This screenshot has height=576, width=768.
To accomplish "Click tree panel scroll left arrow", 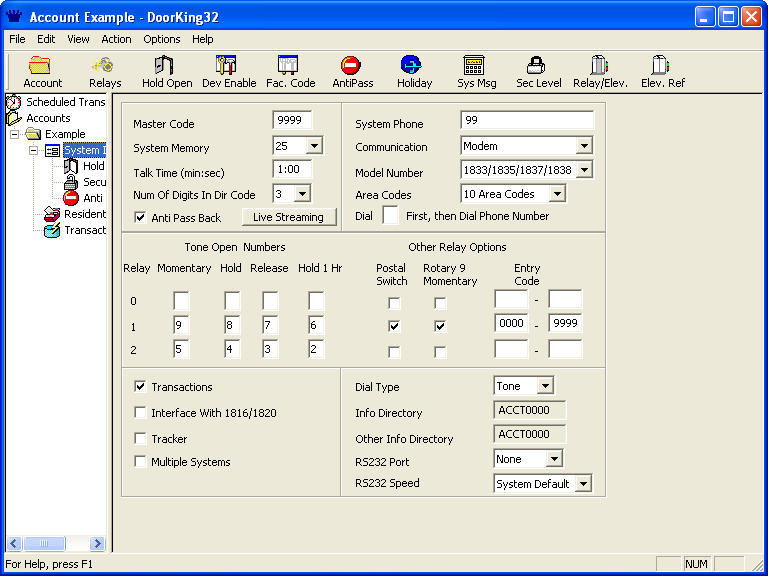I will (14, 543).
